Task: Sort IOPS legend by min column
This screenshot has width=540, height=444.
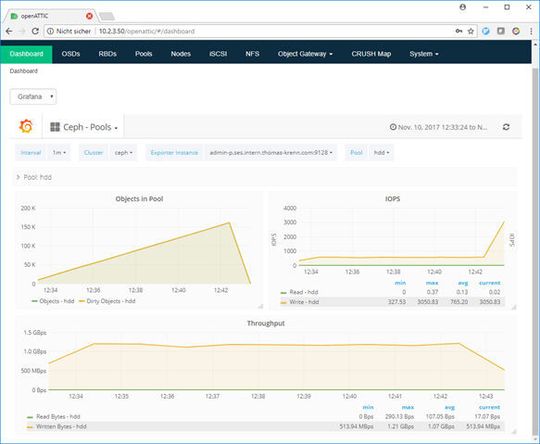Action: tap(400, 283)
